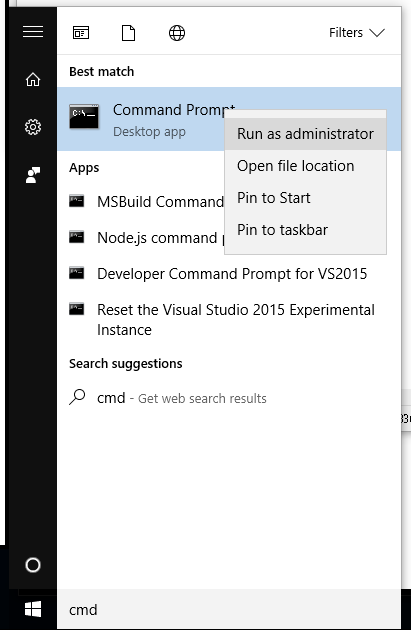Choose Run as administrator
This screenshot has height=630, width=411.
tap(305, 134)
